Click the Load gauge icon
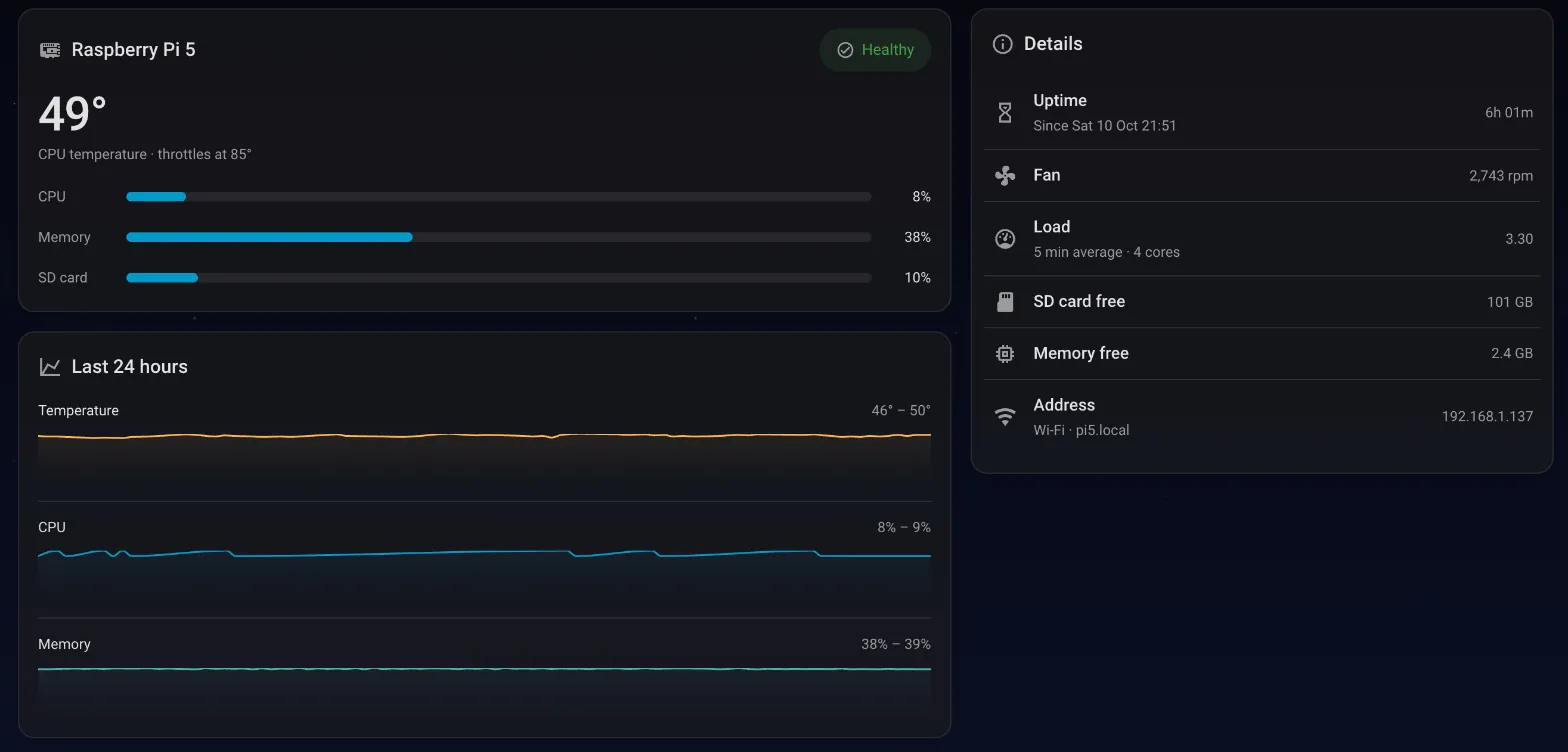Screen dimensions: 1568x752 1005,239
